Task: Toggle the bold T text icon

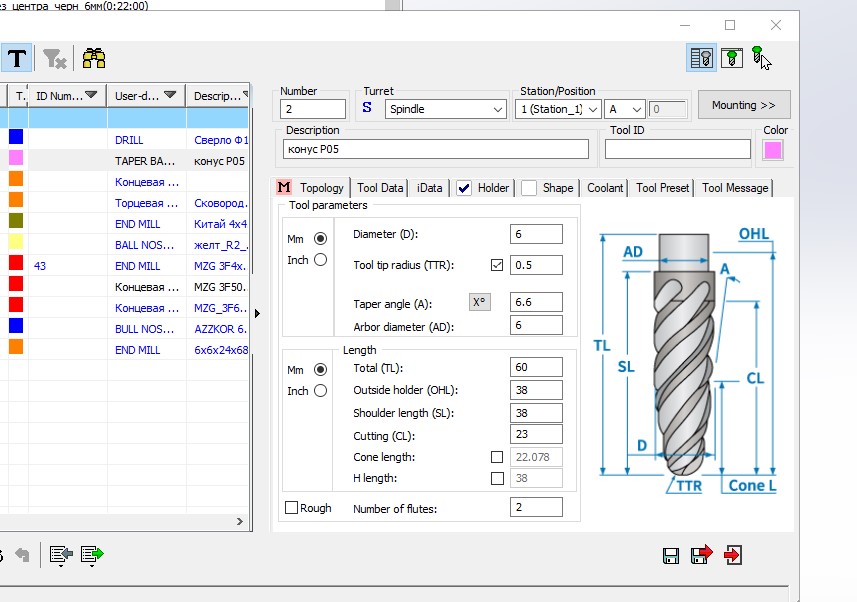Action: pyautogui.click(x=16, y=58)
